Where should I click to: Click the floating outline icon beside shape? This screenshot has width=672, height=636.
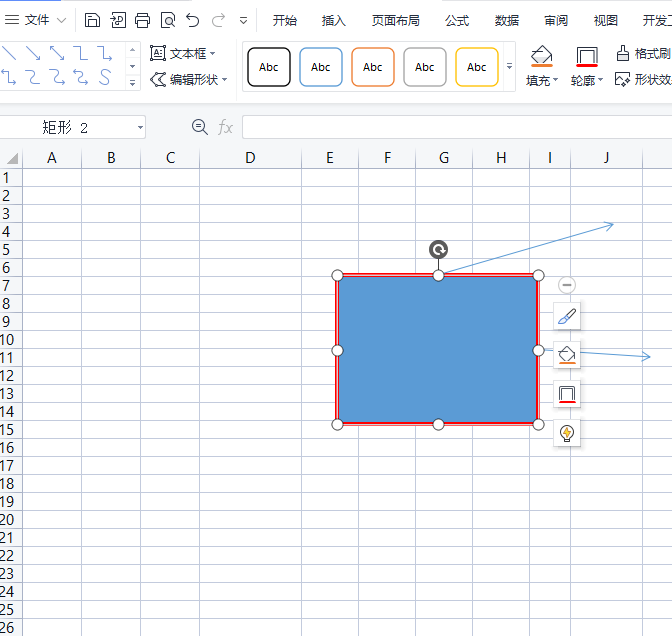pos(567,394)
